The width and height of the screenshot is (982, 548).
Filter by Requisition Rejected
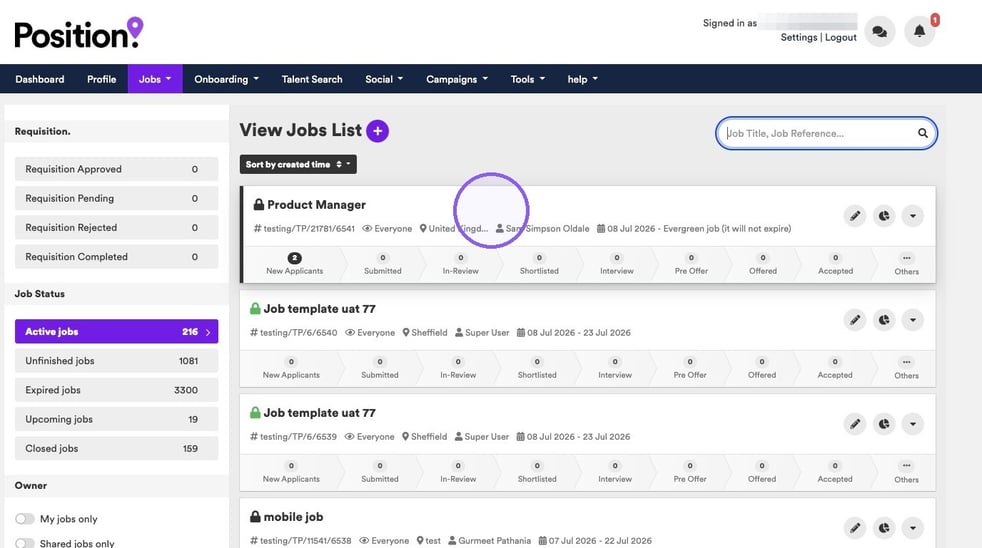116,227
